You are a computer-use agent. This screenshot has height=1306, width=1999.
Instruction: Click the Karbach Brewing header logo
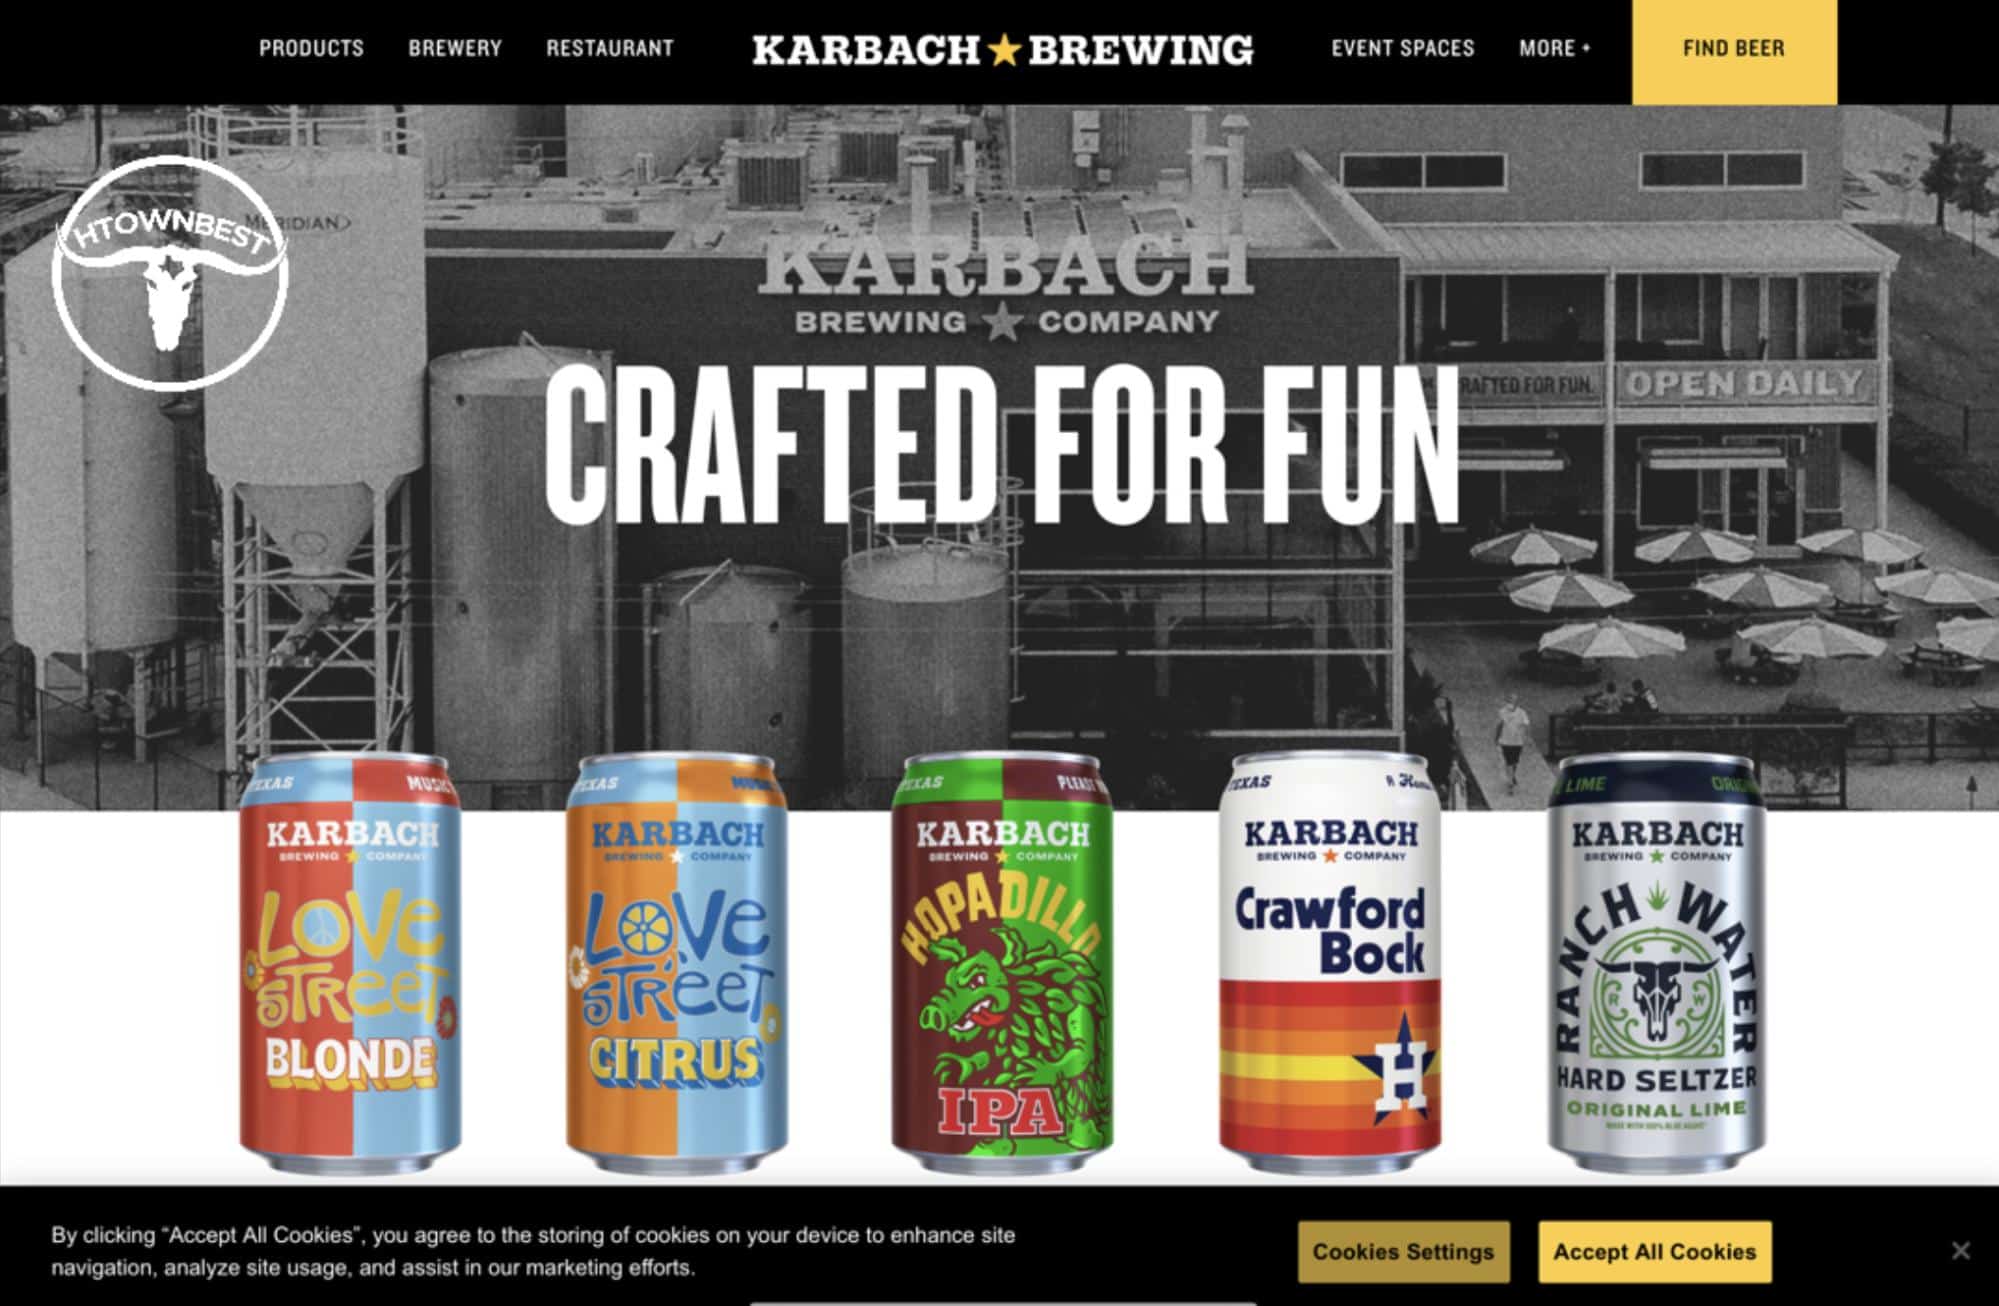pyautogui.click(x=1002, y=49)
